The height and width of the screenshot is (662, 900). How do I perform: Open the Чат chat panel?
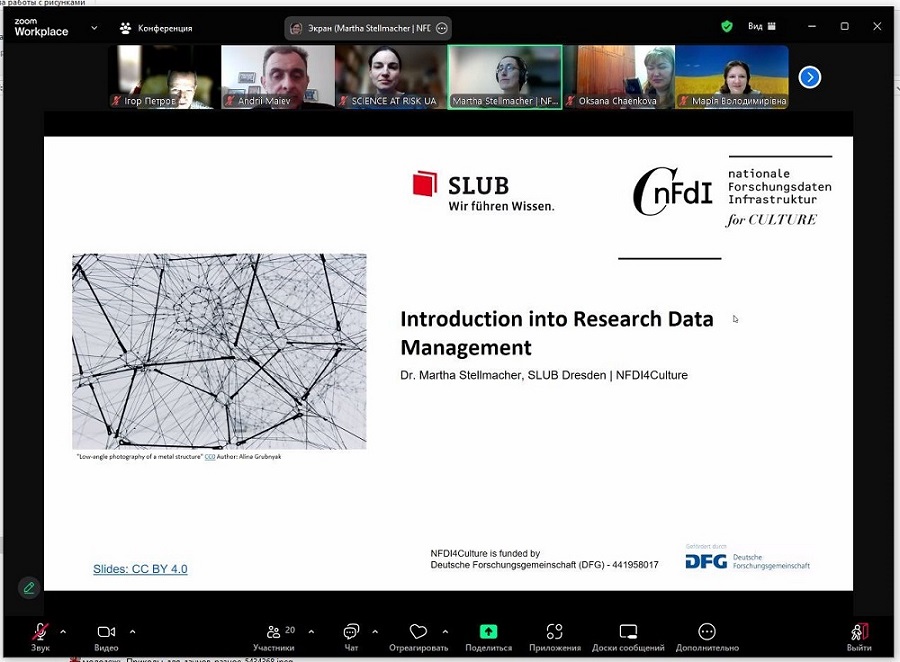[x=351, y=633]
